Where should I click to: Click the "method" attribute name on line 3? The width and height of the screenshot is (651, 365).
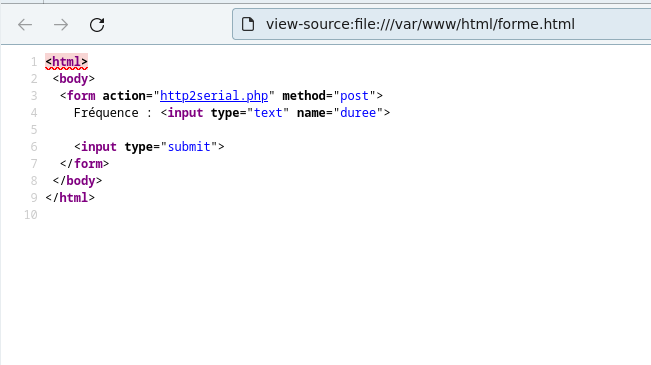click(x=304, y=96)
